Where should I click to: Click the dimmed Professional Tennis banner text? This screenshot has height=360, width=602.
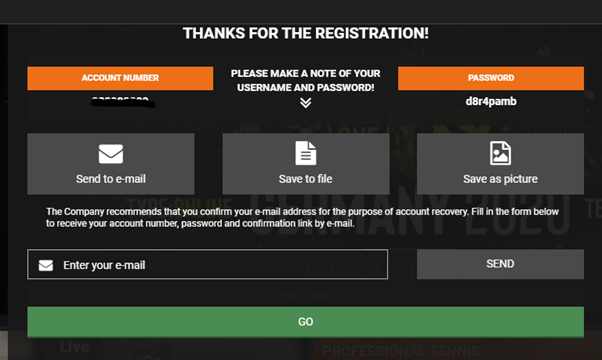click(401, 351)
